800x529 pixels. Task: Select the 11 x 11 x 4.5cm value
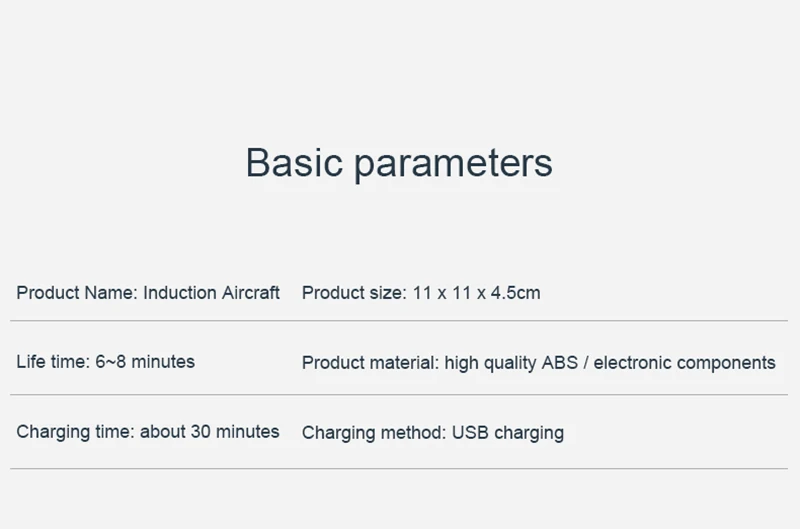point(477,293)
